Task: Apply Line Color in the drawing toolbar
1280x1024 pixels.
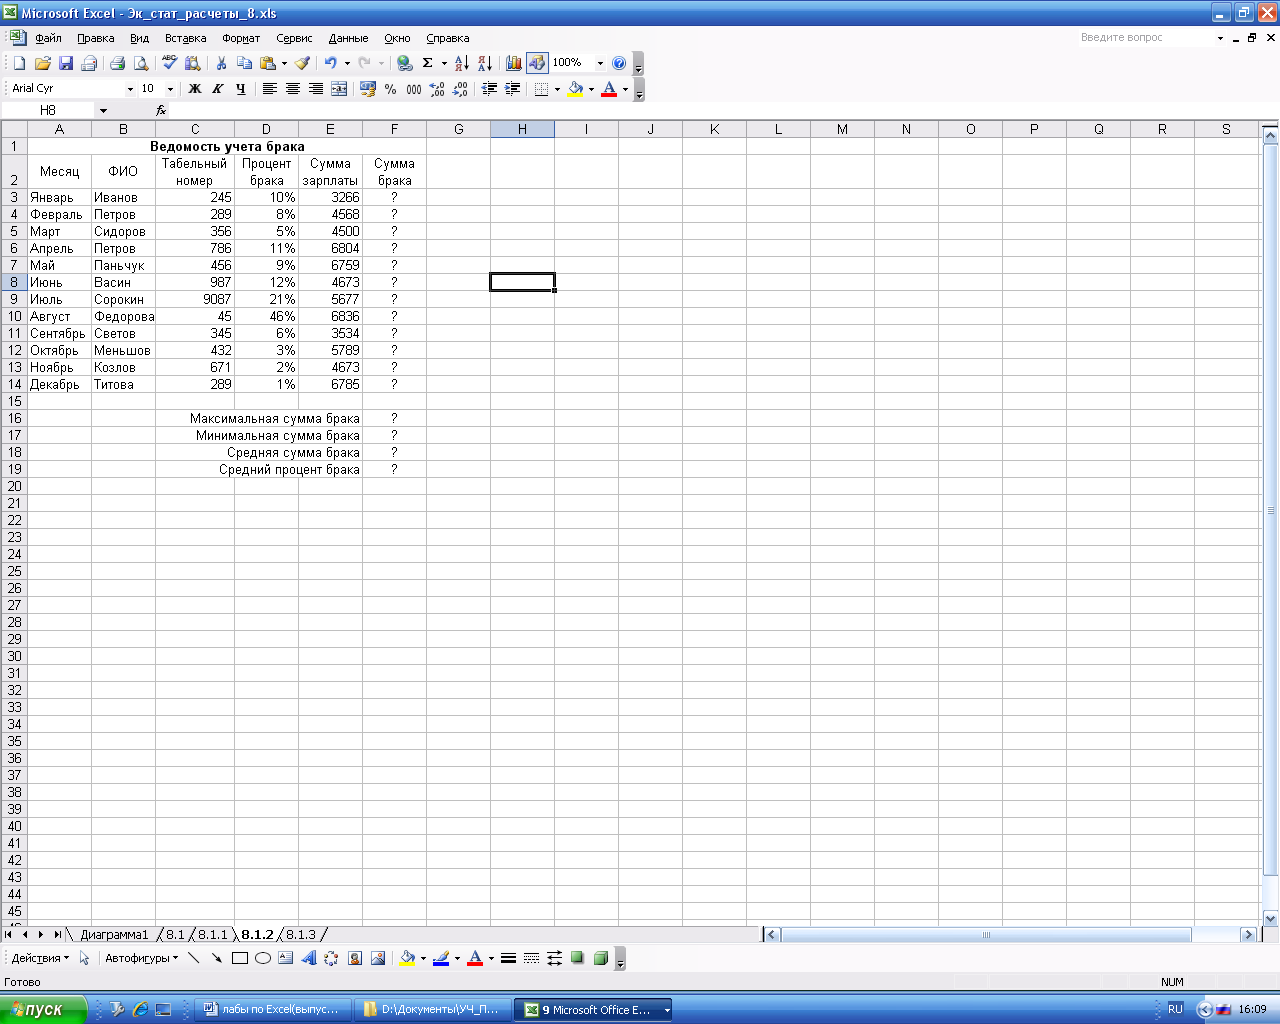Action: tap(441, 958)
